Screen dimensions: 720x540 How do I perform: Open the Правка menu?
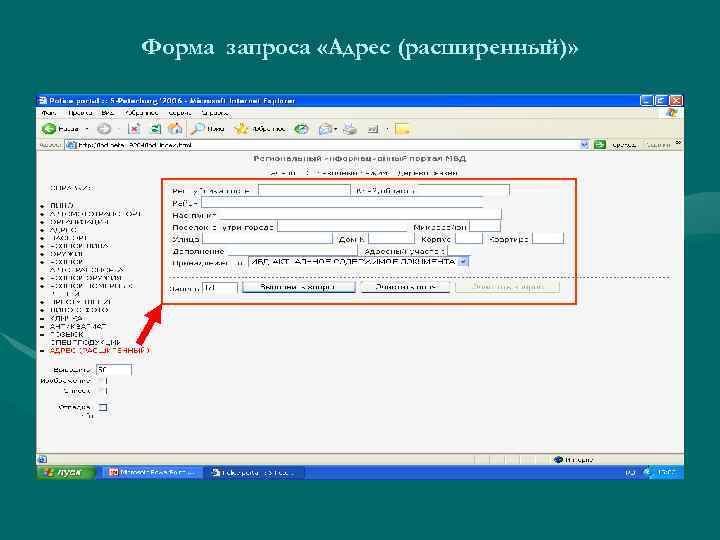pyautogui.click(x=80, y=113)
